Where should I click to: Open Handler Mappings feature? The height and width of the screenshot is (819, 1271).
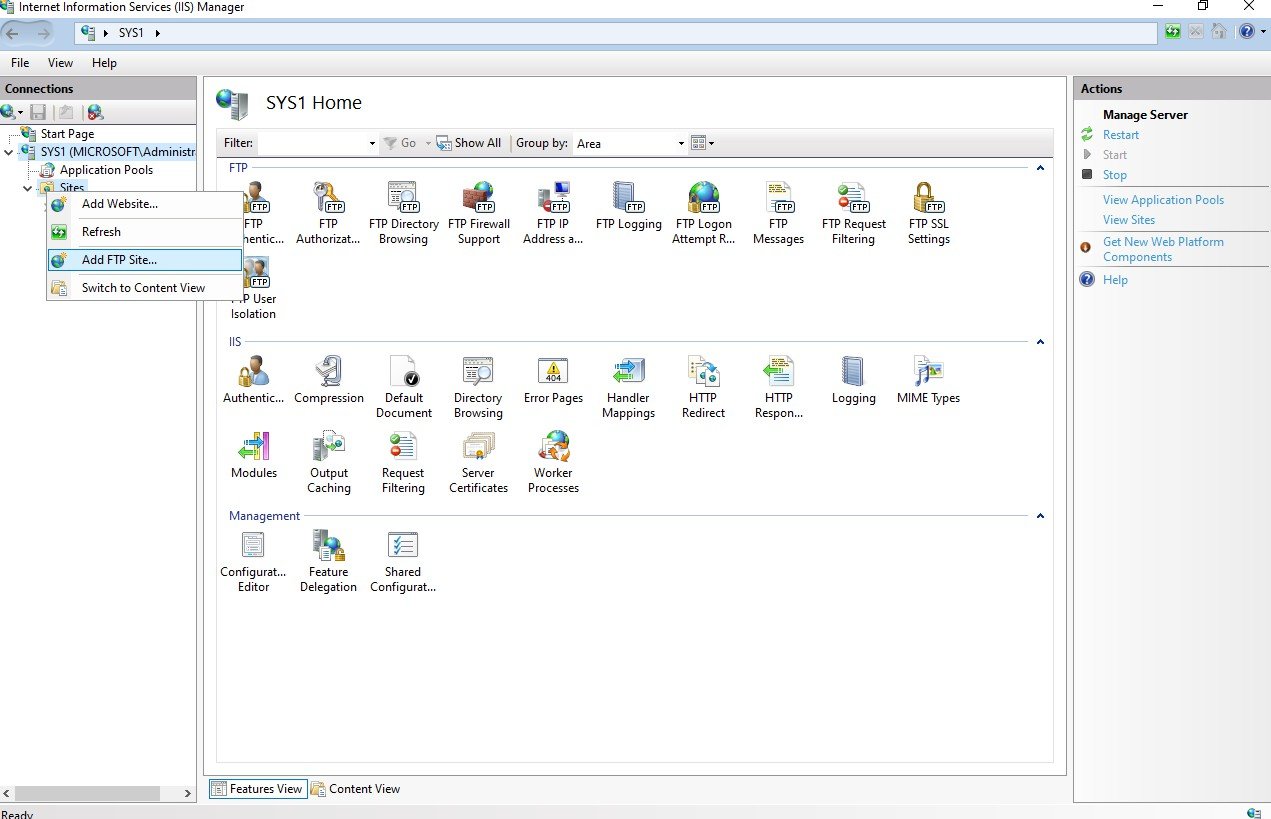[x=628, y=387]
